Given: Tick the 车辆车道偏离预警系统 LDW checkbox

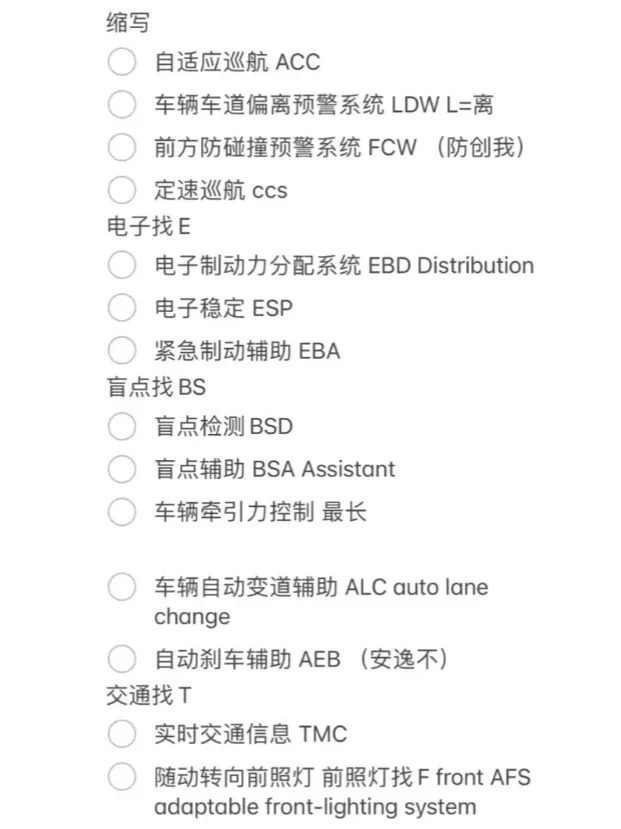Looking at the screenshot, I should 121,104.
